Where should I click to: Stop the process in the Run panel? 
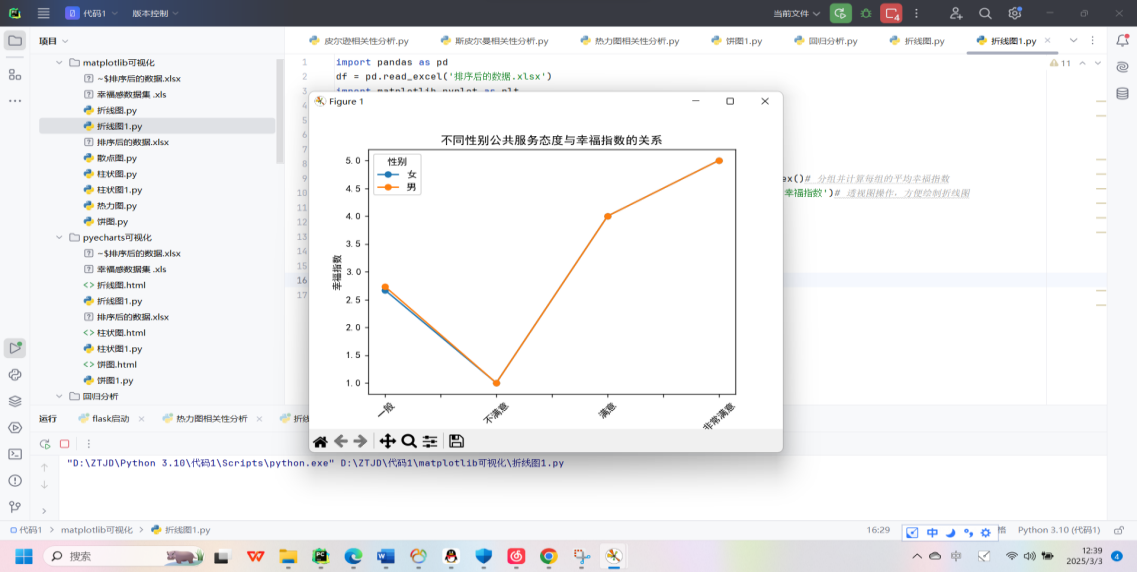click(x=65, y=444)
